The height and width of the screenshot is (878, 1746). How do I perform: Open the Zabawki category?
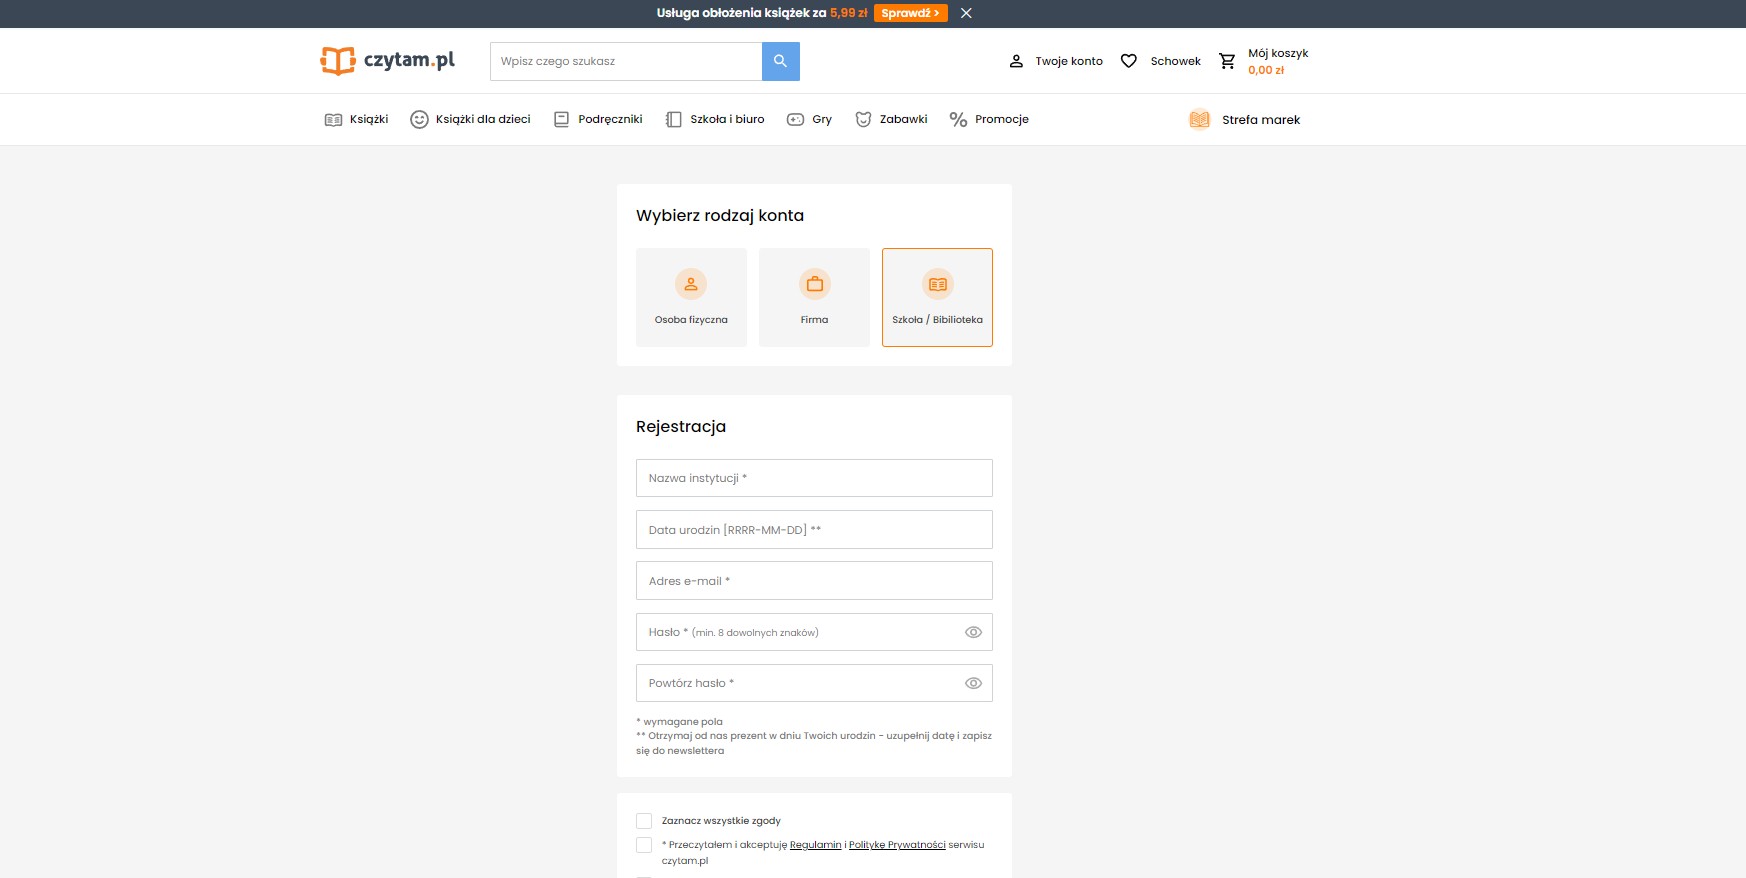tap(891, 119)
